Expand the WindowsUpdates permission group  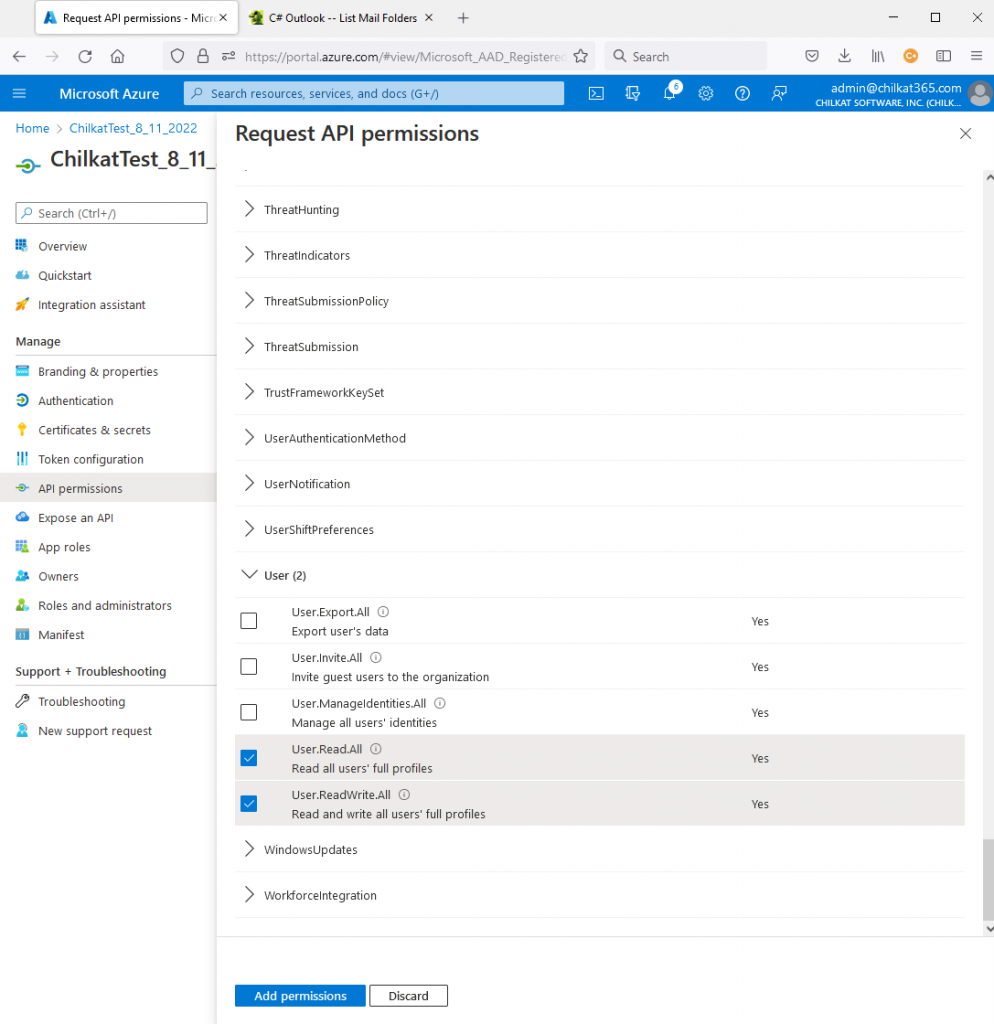tap(248, 849)
